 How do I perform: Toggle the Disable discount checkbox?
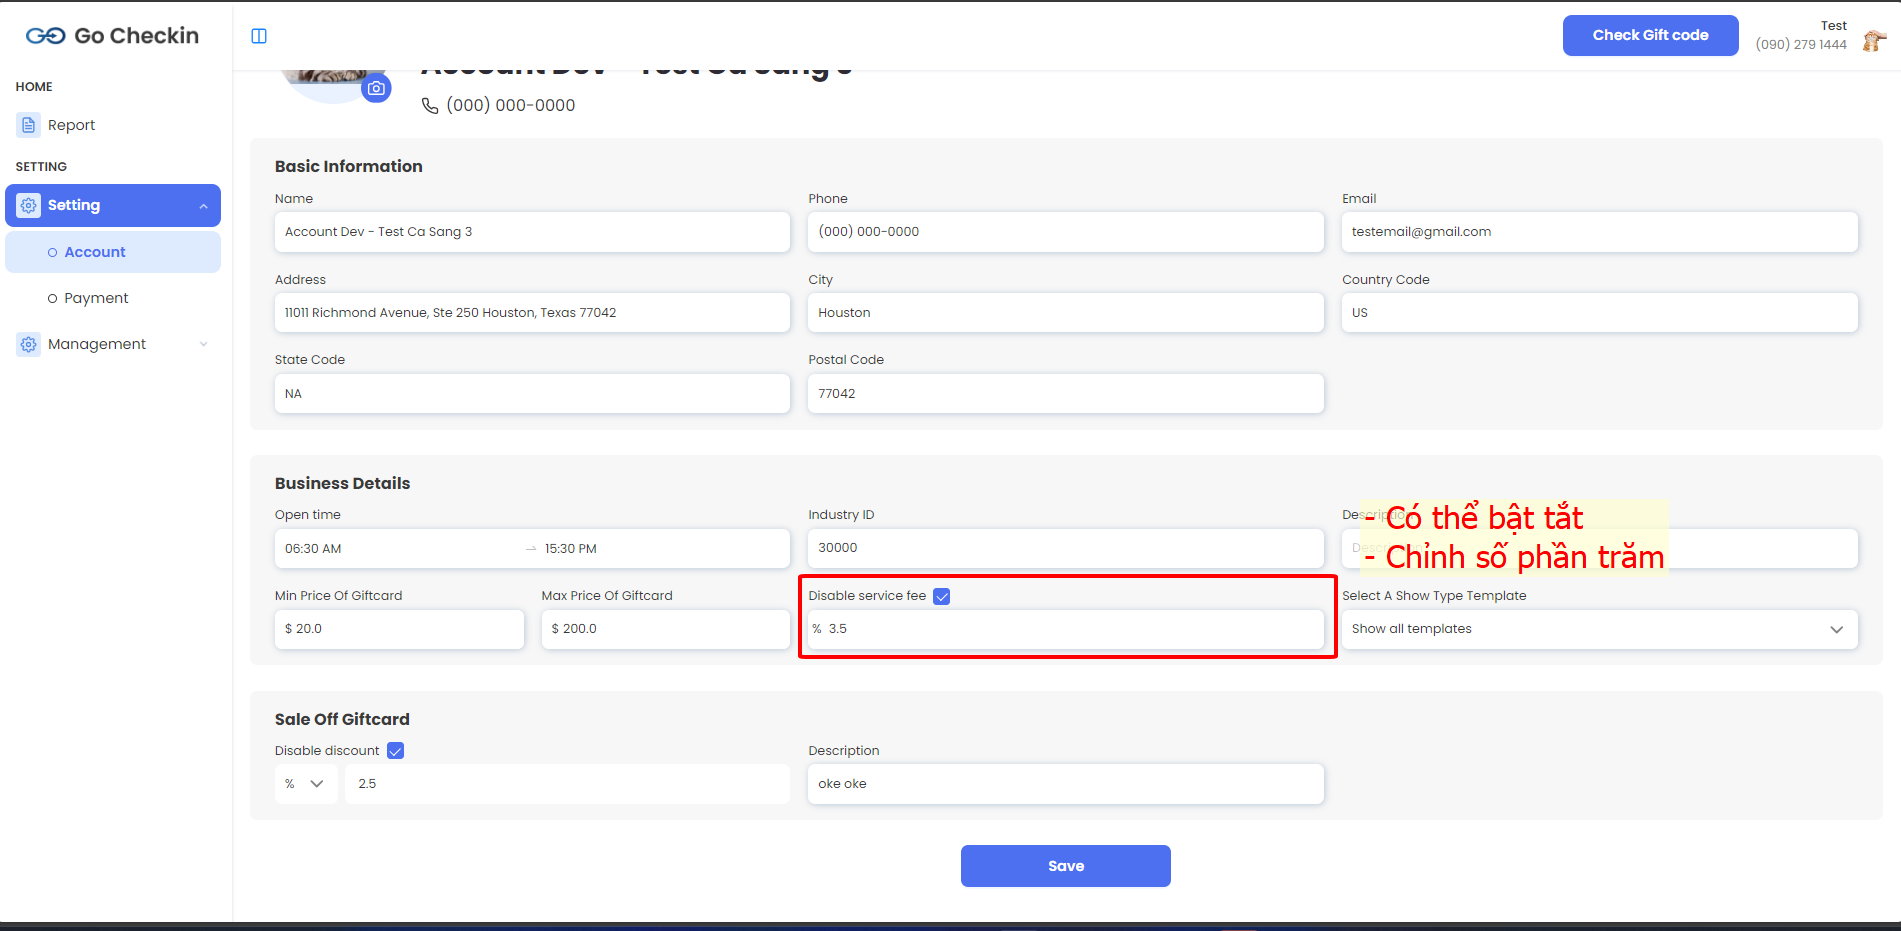click(395, 751)
